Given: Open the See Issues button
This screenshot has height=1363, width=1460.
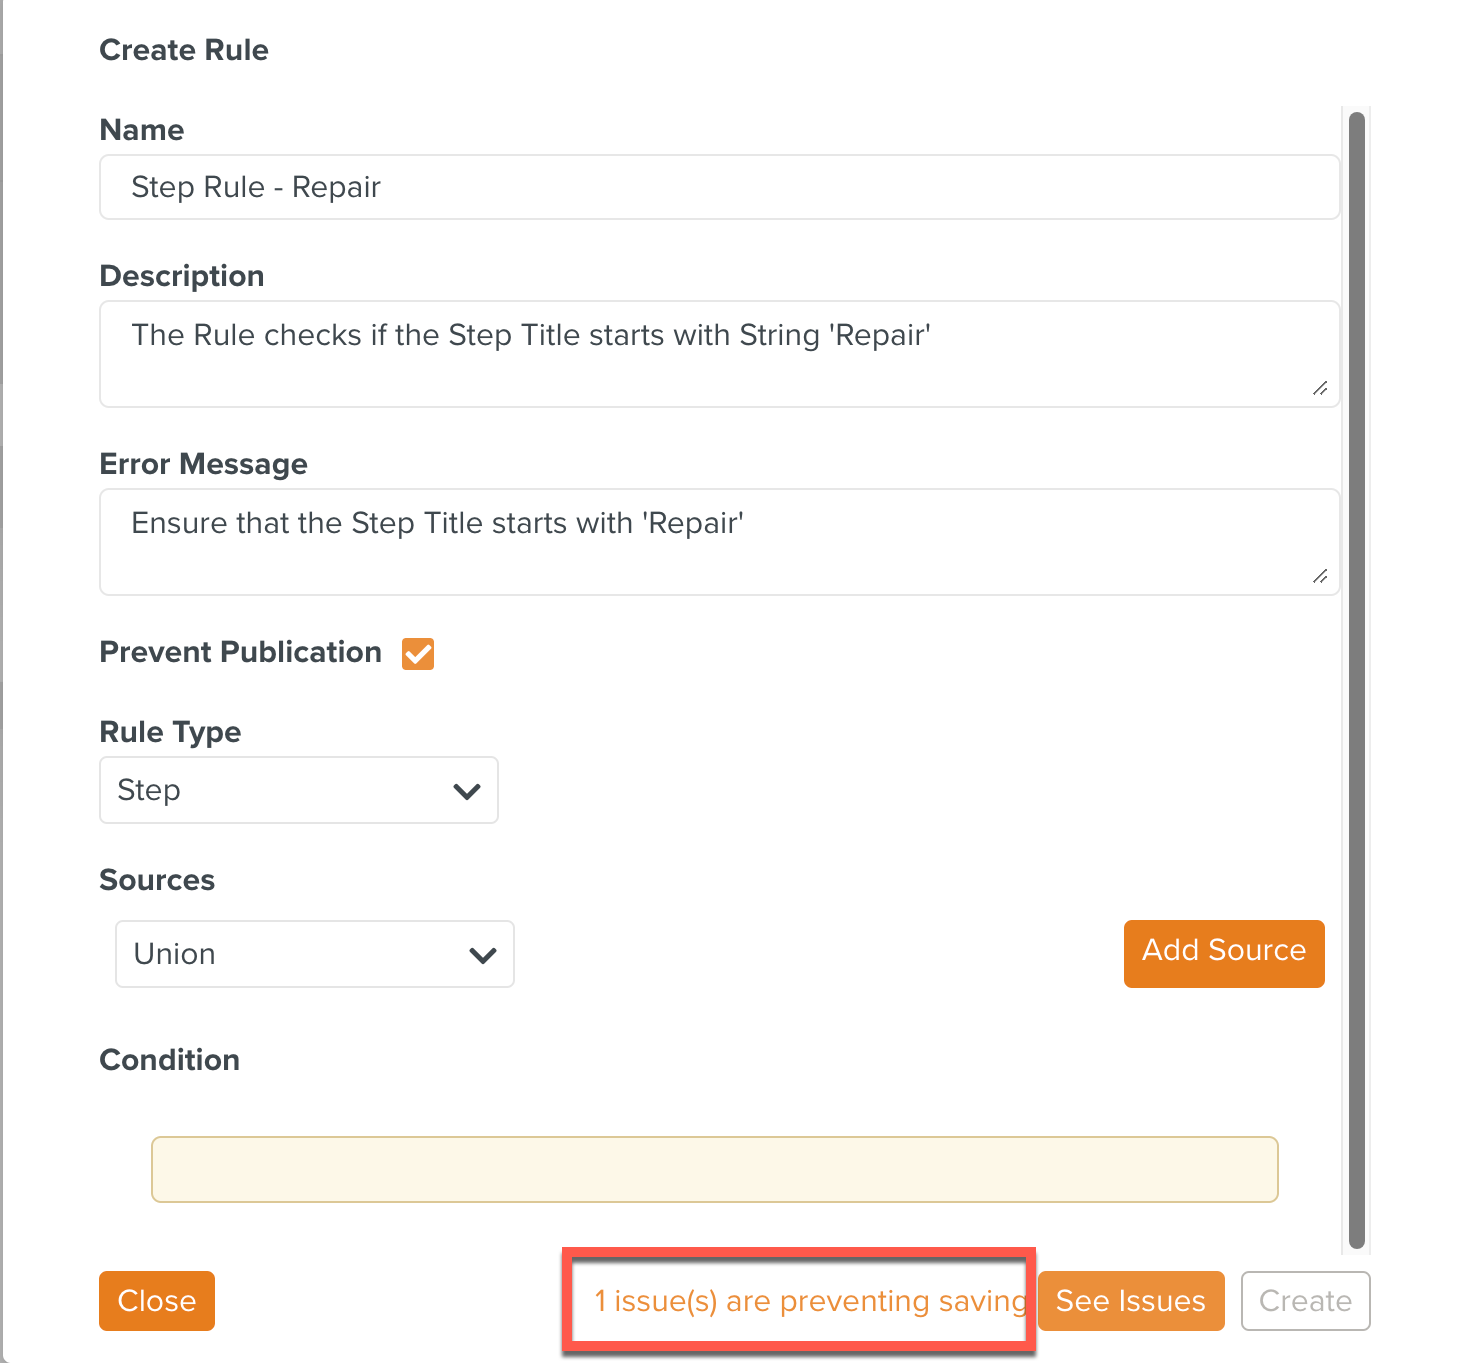Looking at the screenshot, I should [x=1130, y=1301].
